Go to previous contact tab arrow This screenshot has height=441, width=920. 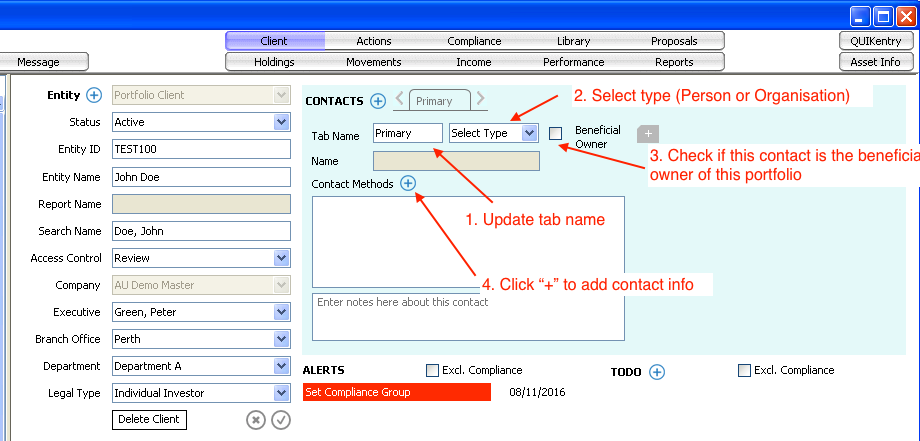(x=399, y=99)
